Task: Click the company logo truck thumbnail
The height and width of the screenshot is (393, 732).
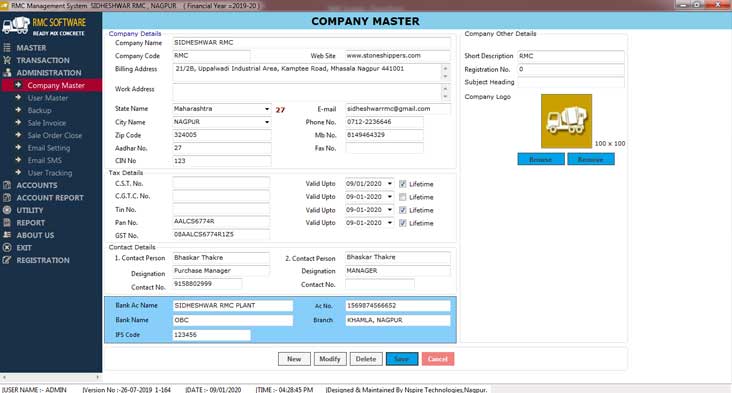Action: click(x=566, y=121)
